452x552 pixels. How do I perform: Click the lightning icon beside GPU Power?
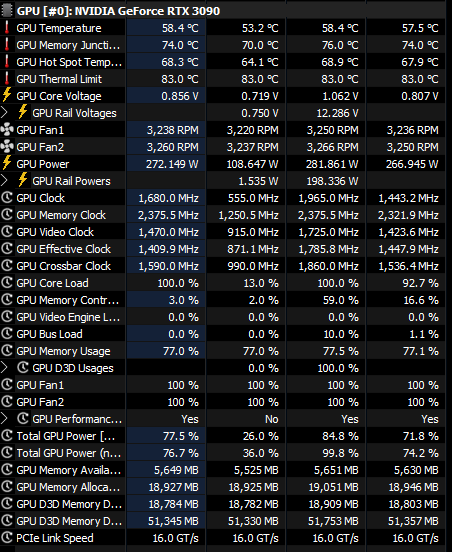(7, 163)
